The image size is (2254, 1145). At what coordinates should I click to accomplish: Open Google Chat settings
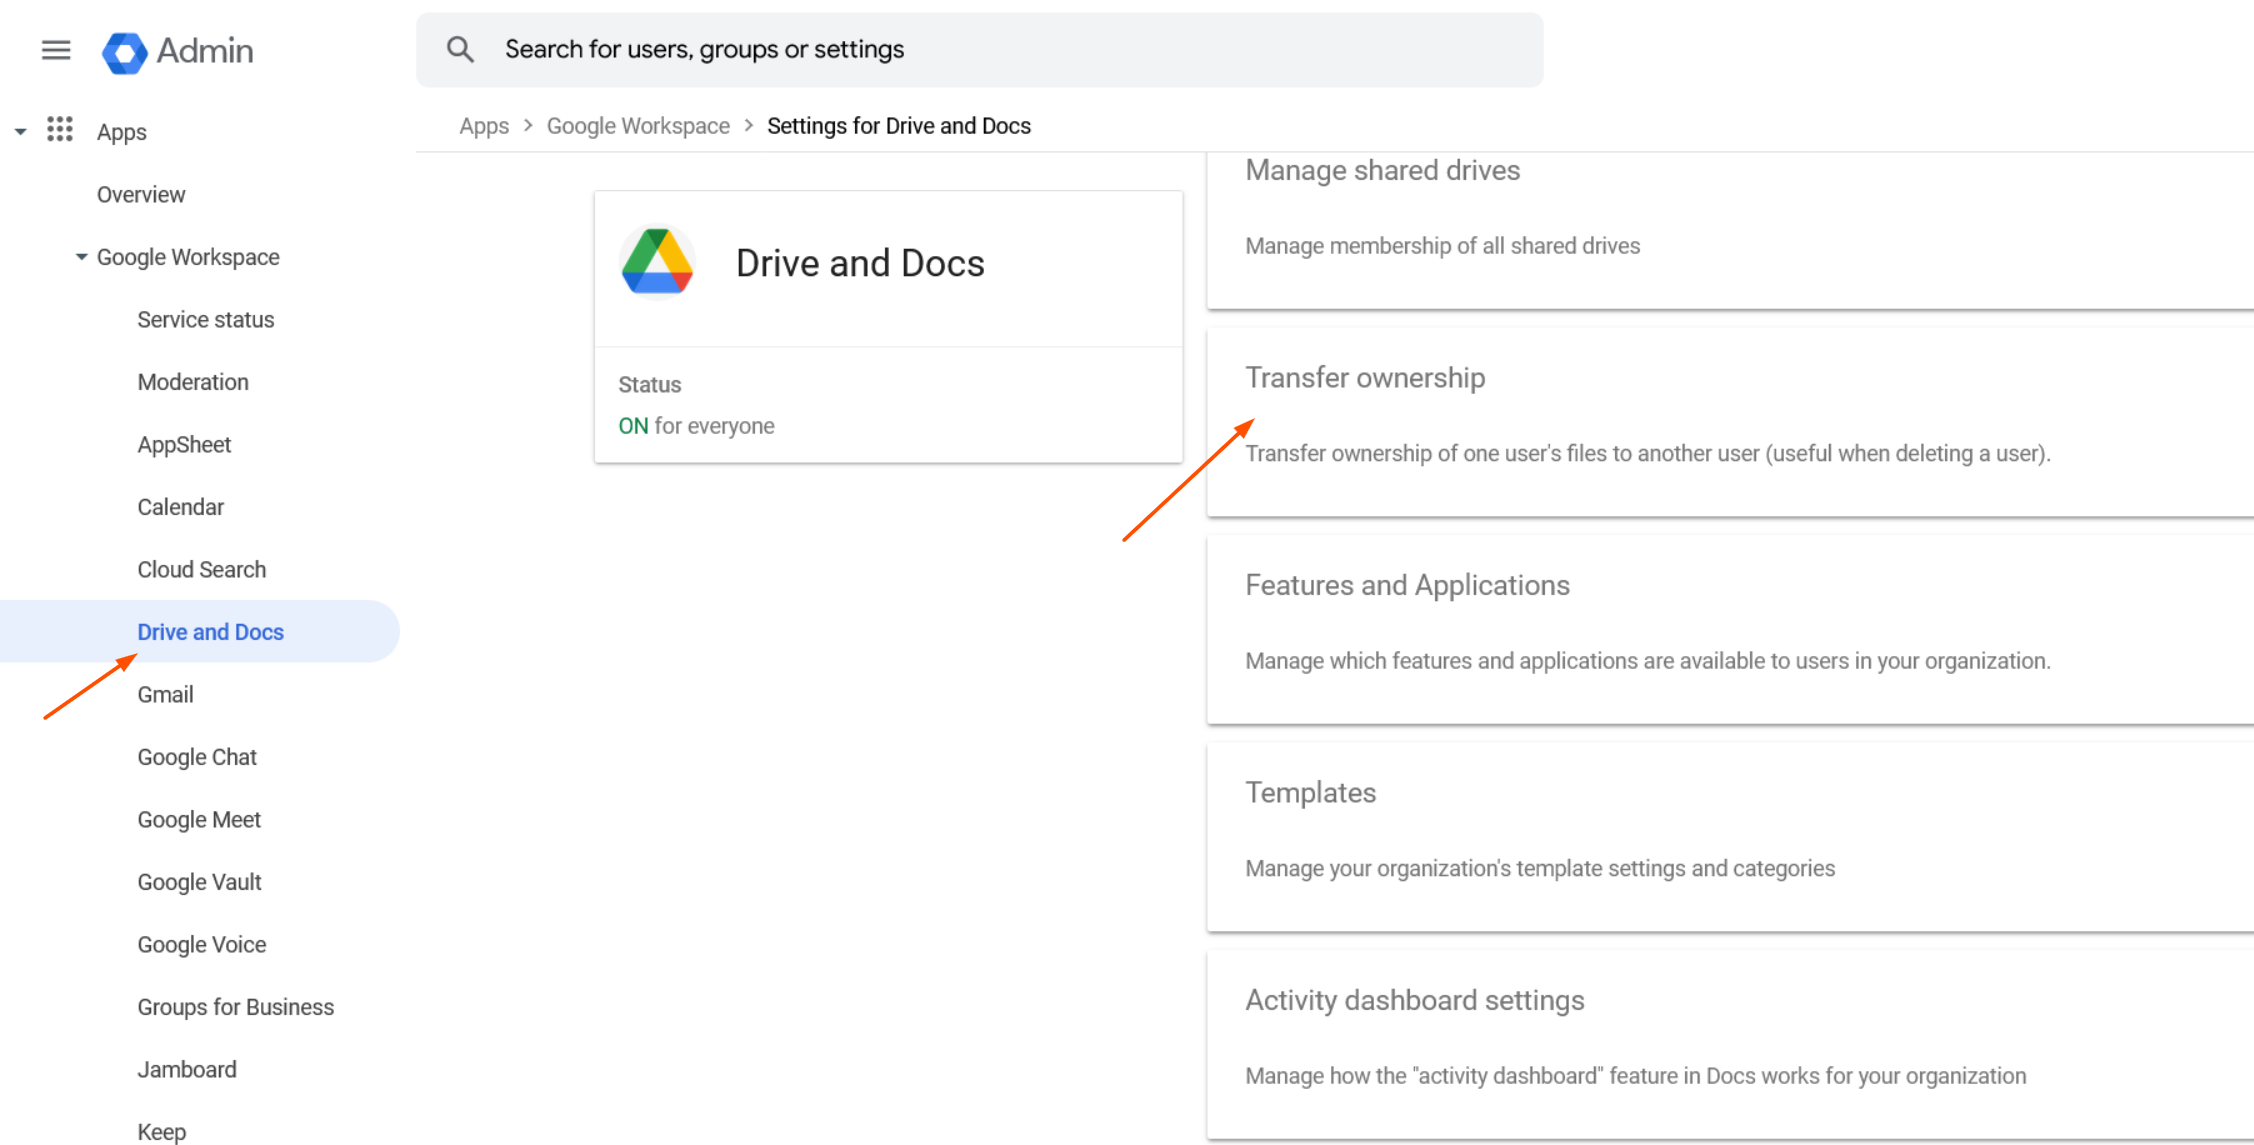pos(197,757)
